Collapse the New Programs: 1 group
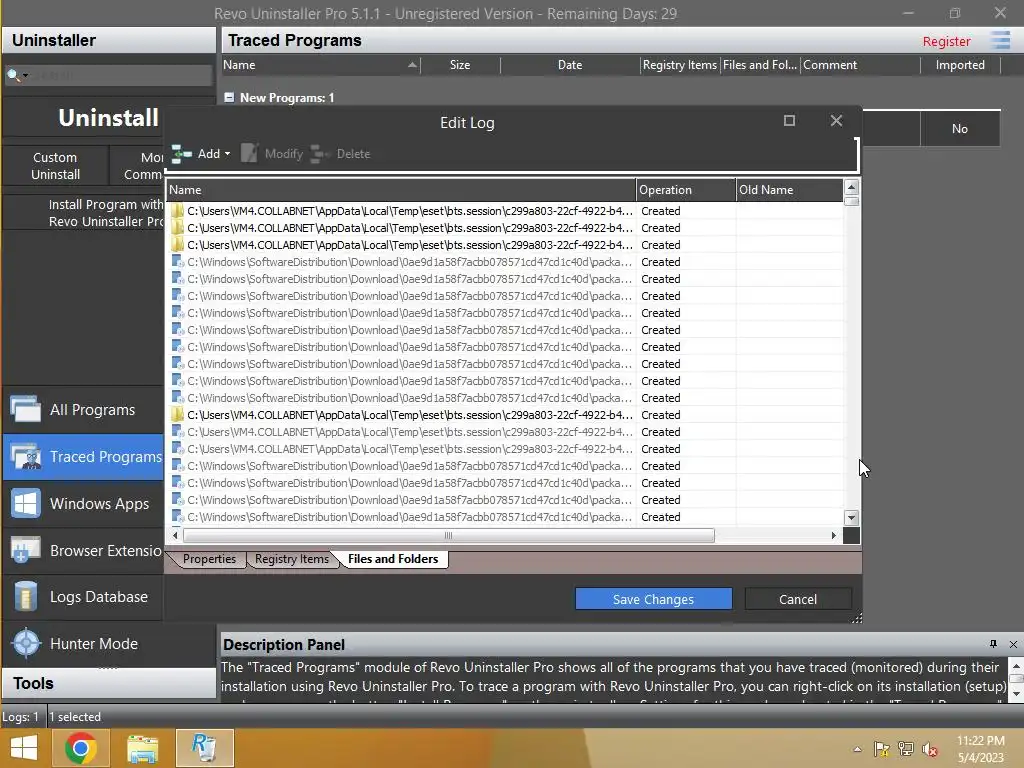 (x=229, y=97)
